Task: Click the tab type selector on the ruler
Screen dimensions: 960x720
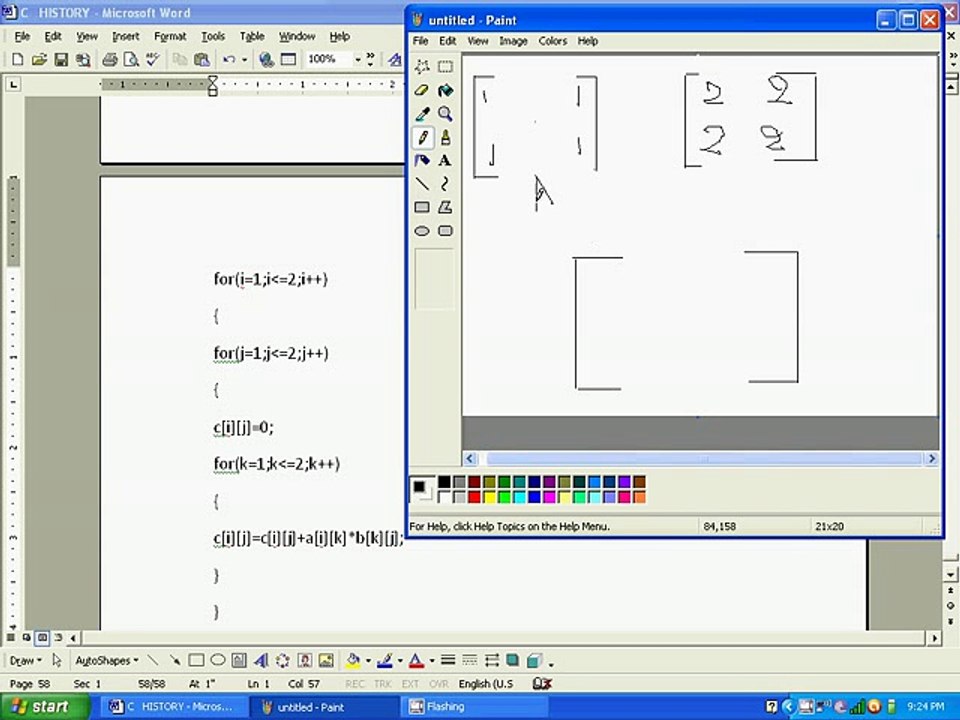Action: pyautogui.click(x=13, y=84)
